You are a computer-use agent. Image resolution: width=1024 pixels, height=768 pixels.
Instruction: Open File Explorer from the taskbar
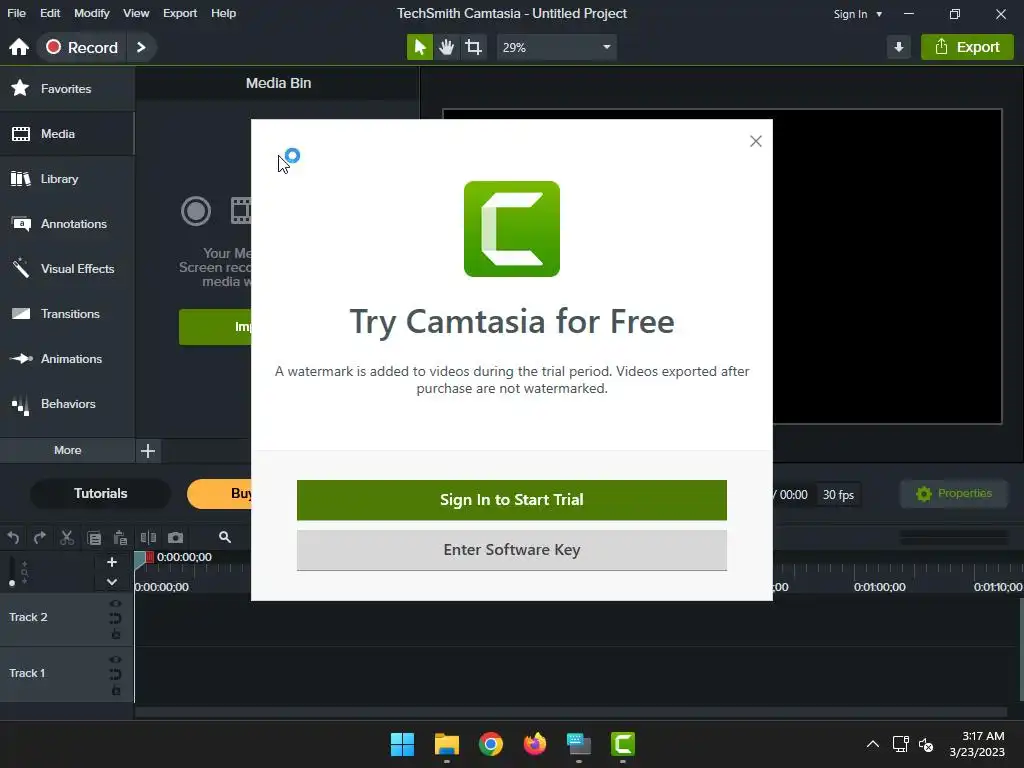[447, 744]
